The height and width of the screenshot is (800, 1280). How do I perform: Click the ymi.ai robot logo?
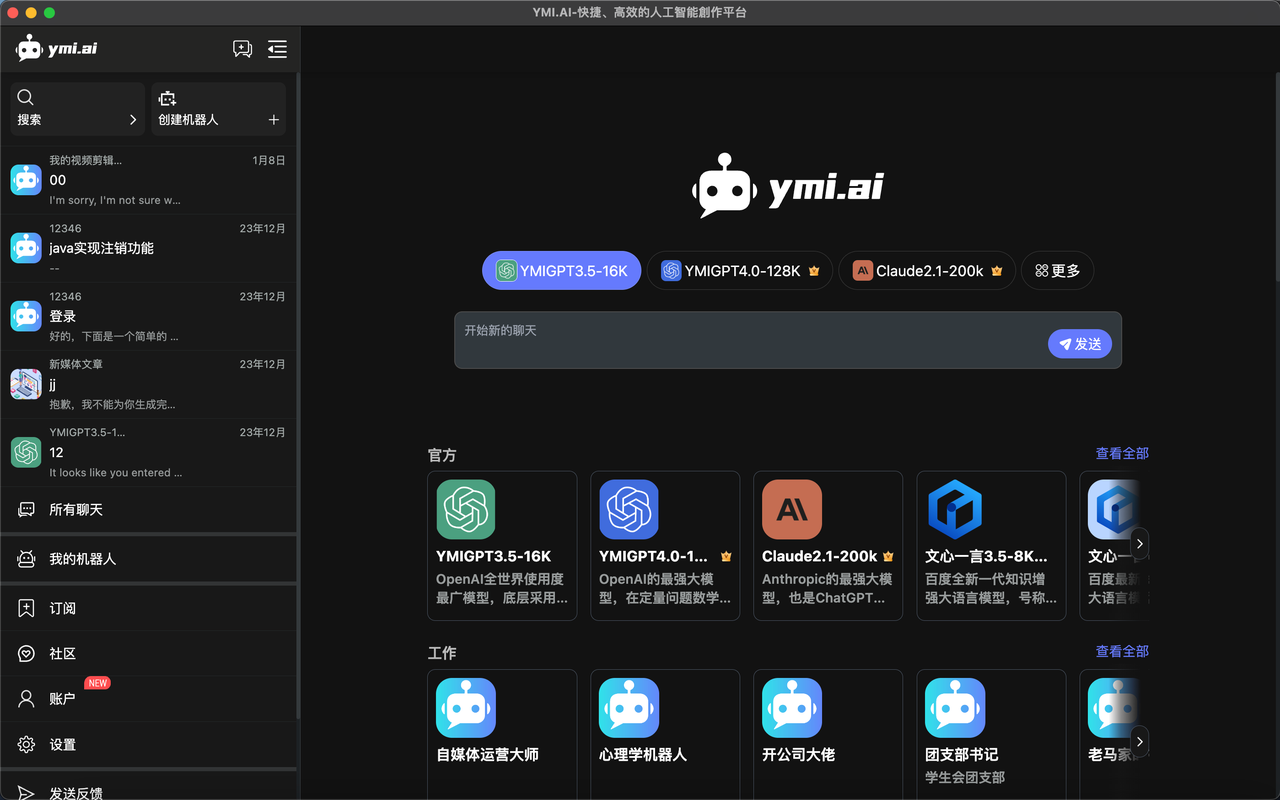coord(28,47)
